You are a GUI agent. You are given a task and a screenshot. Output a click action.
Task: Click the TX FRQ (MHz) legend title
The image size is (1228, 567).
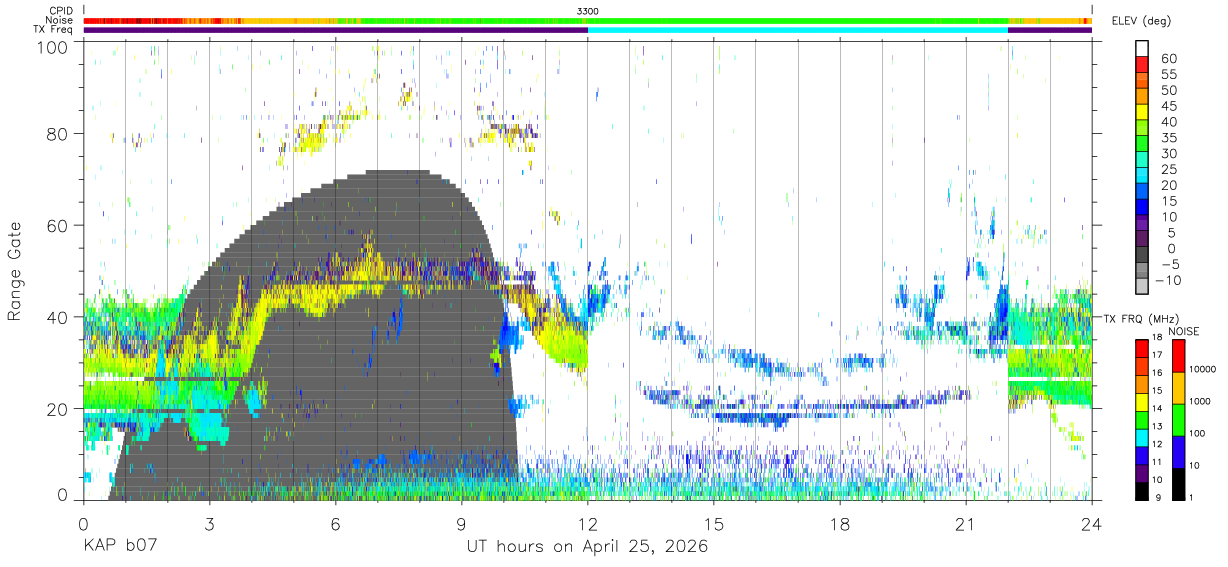(x=1141, y=318)
